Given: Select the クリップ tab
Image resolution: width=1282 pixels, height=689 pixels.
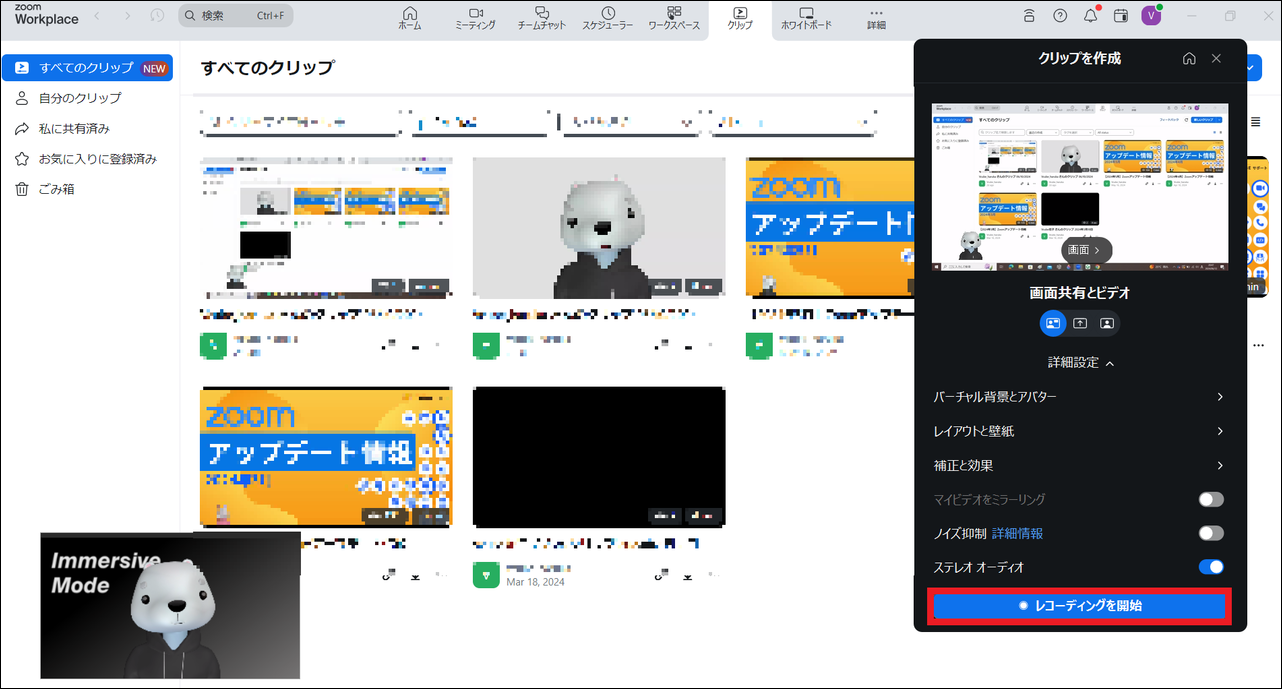Looking at the screenshot, I should click(740, 18).
